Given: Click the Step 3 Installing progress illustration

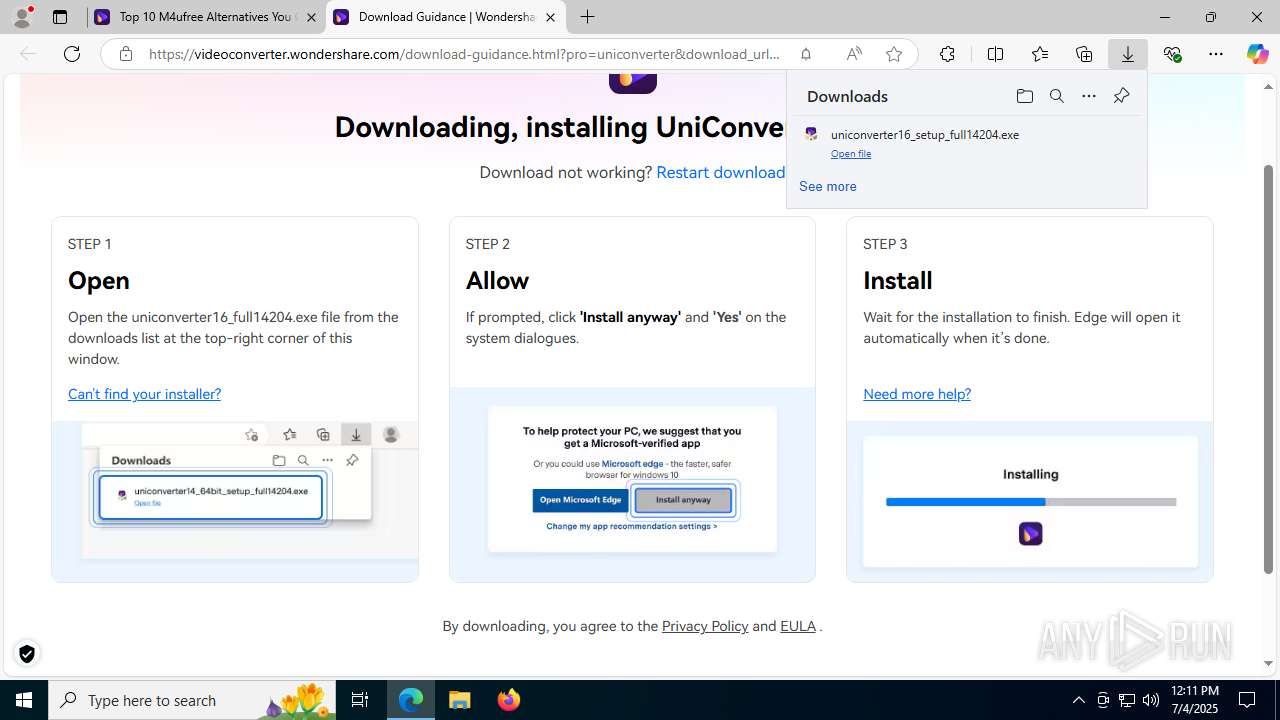Looking at the screenshot, I should (1030, 501).
